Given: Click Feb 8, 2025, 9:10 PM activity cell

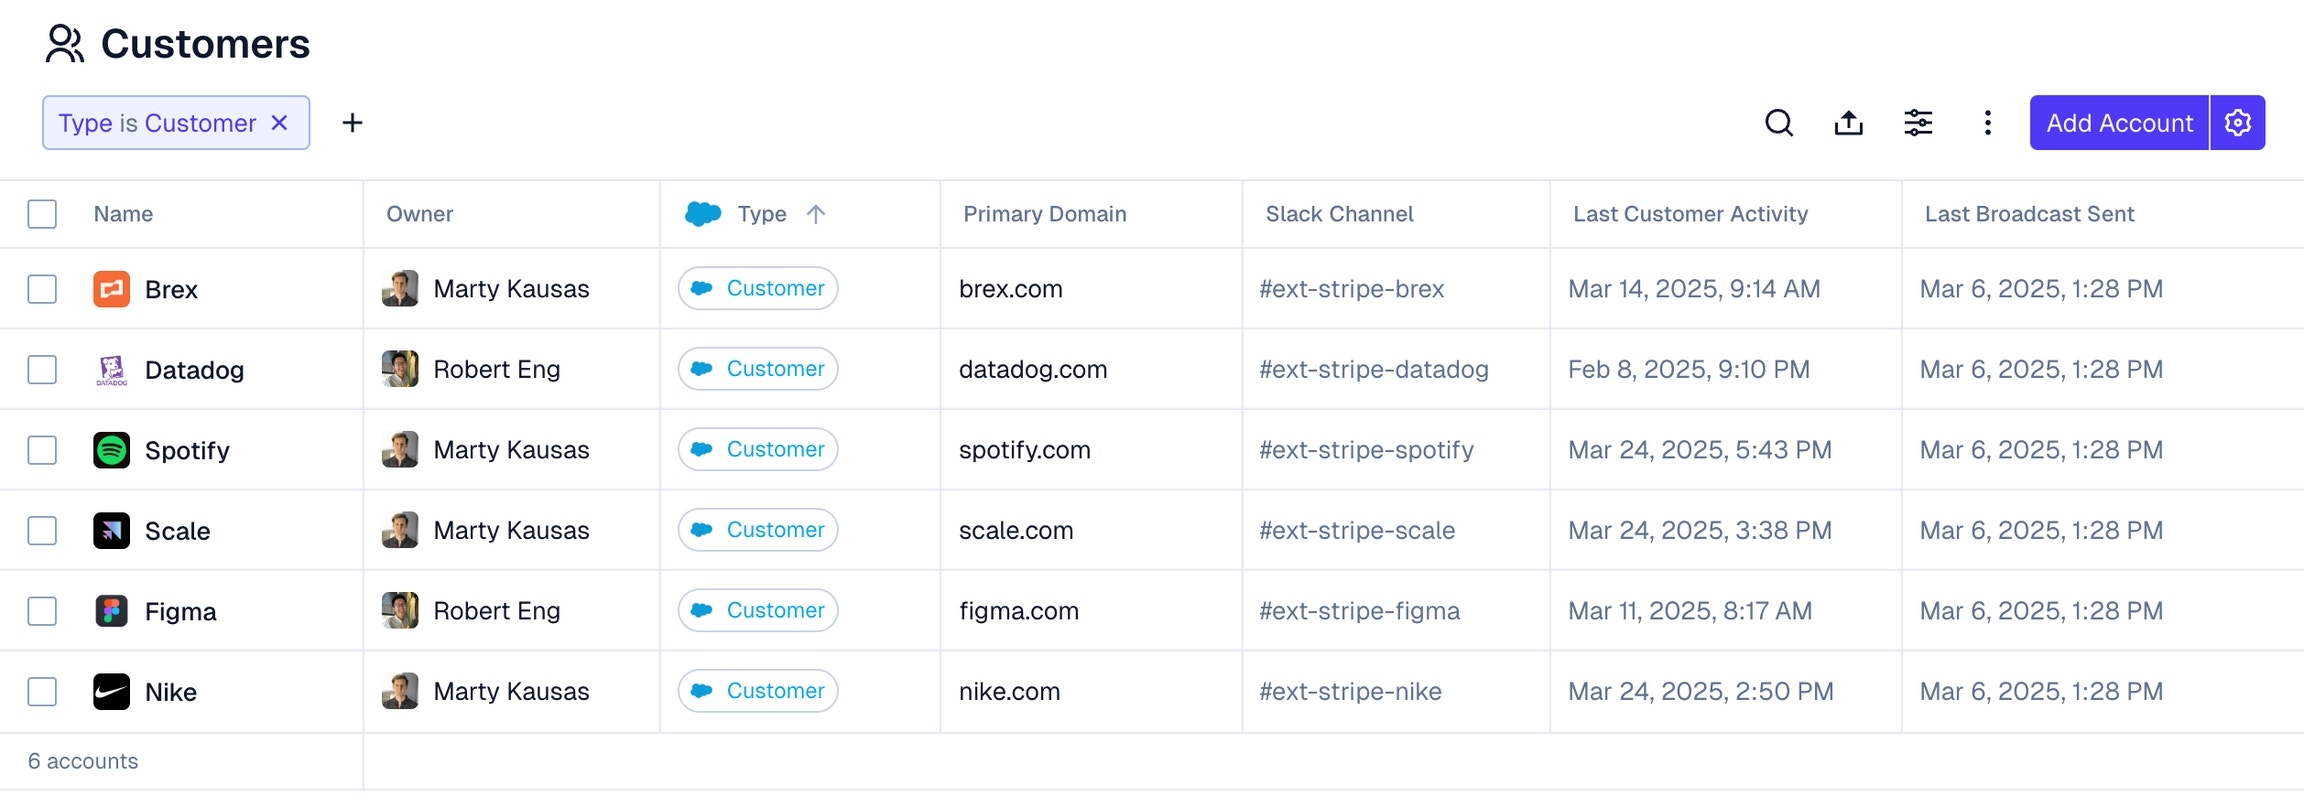Looking at the screenshot, I should tap(1689, 370).
